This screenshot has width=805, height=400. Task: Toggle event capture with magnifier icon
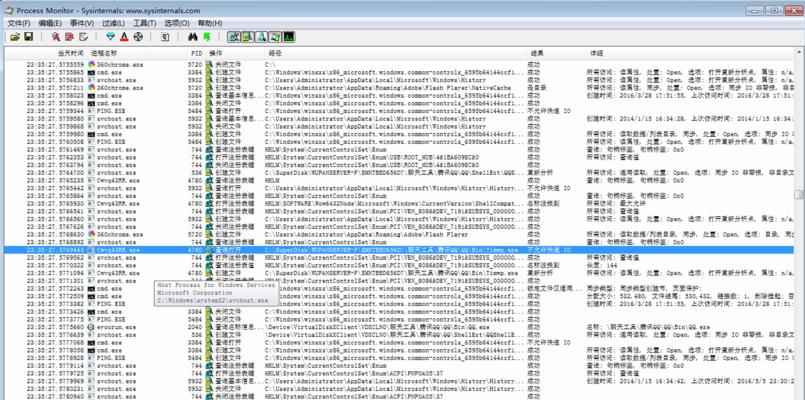(56, 36)
